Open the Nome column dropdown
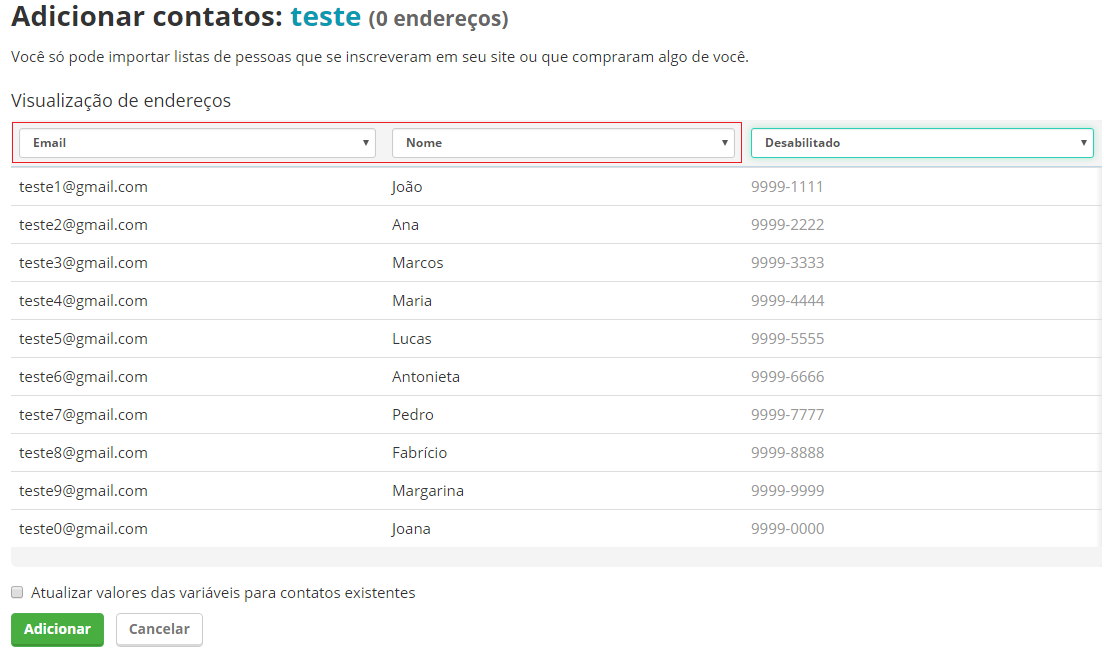This screenshot has width=1104, height=656. click(x=563, y=143)
